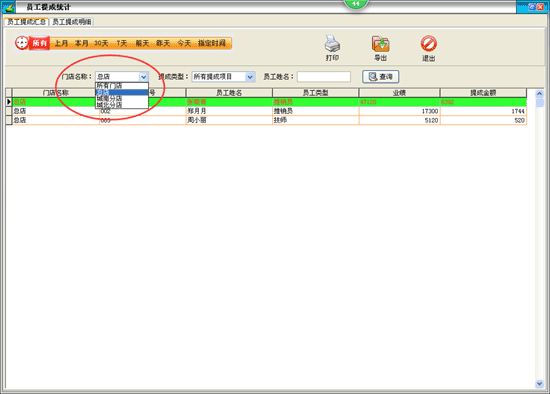The height and width of the screenshot is (394, 550).
Task: Choose 指定时间 time range option
Action: [x=212, y=43]
